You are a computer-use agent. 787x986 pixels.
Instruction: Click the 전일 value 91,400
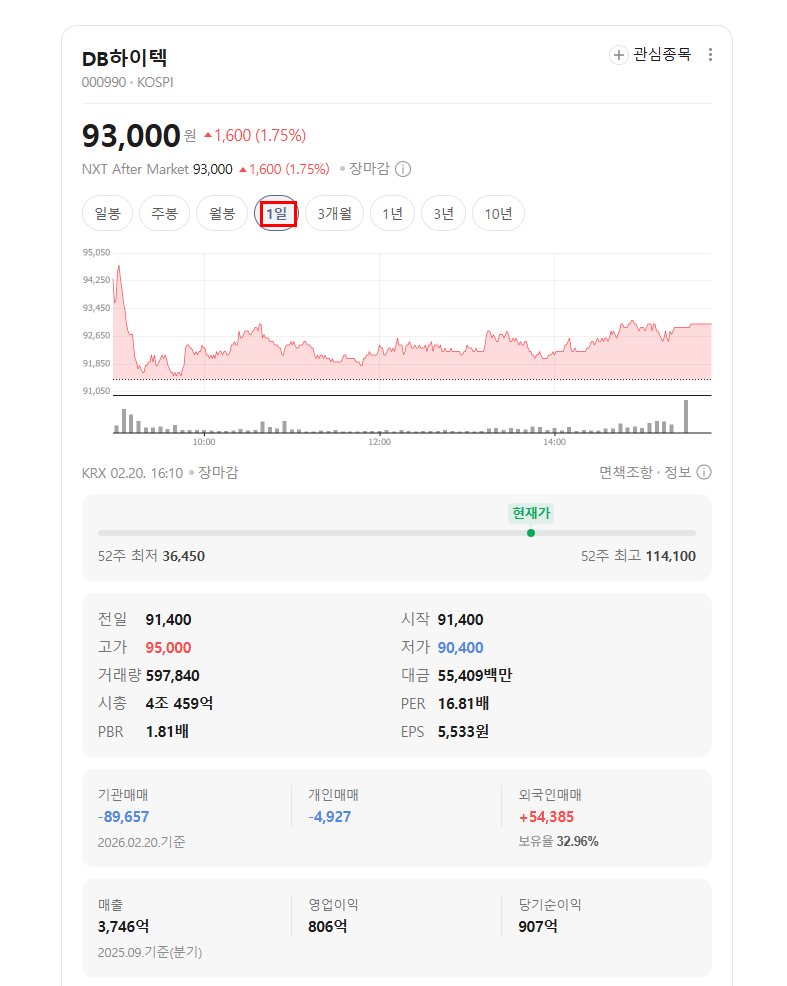tap(168, 619)
